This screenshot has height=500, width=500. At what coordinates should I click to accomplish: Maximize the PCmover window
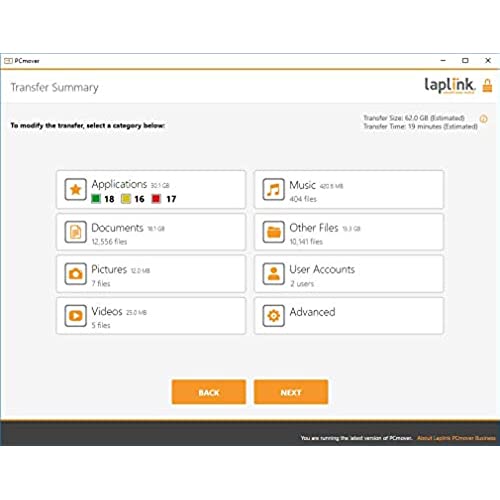point(465,61)
